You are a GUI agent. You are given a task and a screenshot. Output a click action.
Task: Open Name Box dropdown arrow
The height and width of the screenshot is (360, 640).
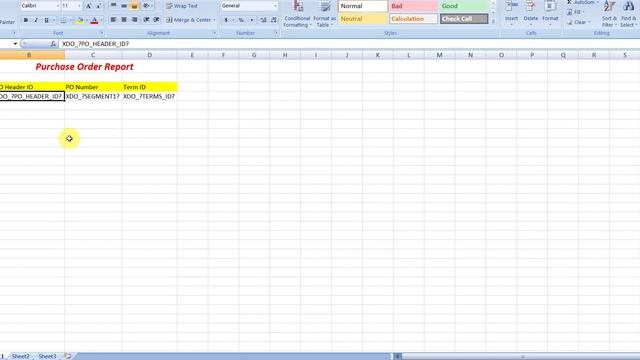pos(15,44)
